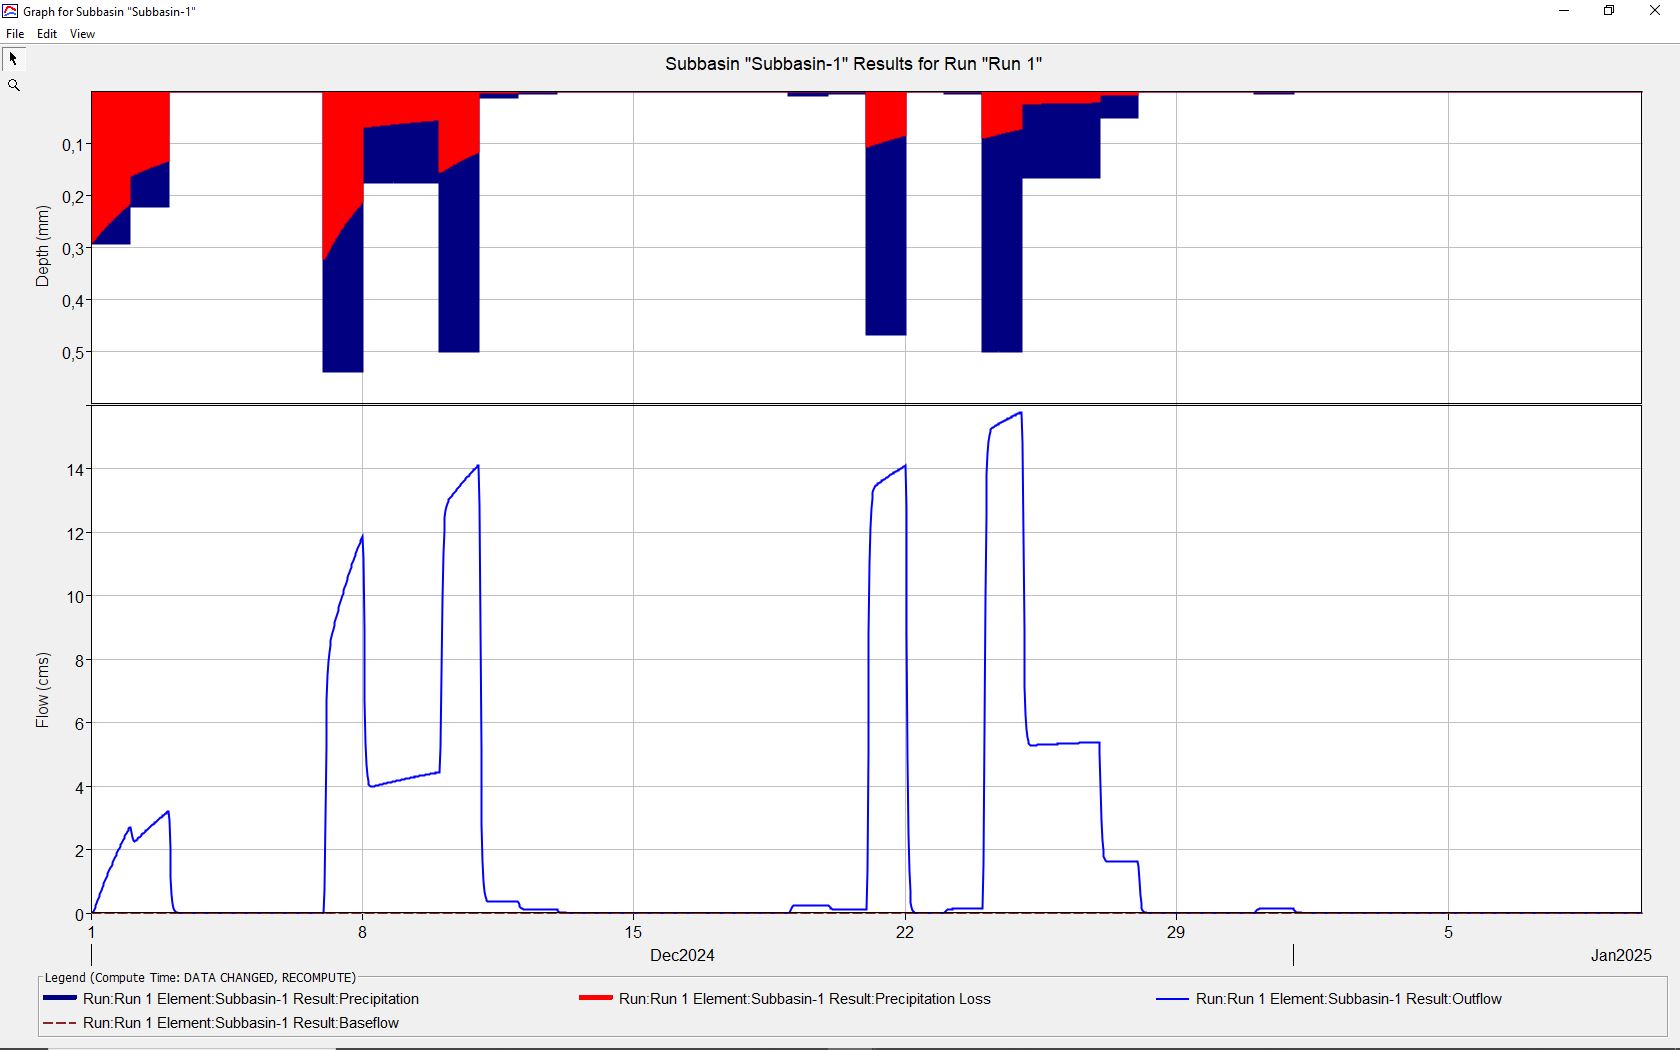Screen dimensions: 1680x1050
Task: Click the dark blue Precipitation legend swatch
Action: [60, 999]
